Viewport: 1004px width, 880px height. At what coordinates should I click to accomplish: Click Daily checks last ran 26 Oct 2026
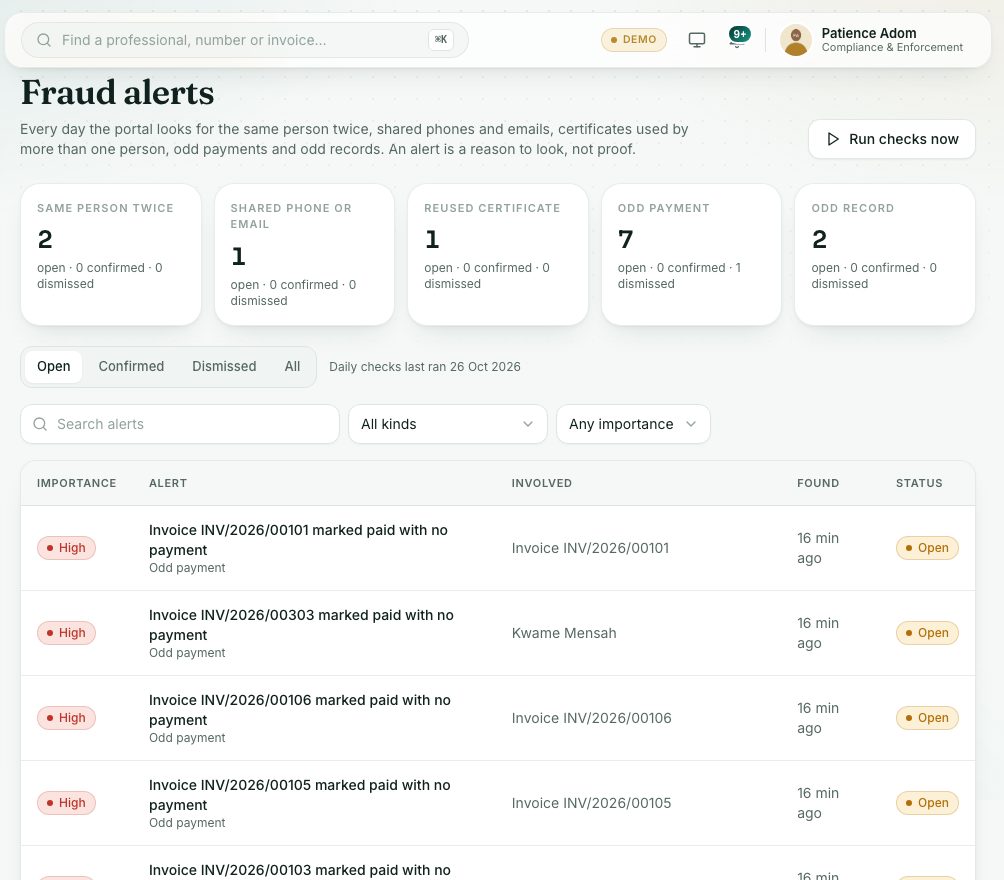(x=425, y=367)
